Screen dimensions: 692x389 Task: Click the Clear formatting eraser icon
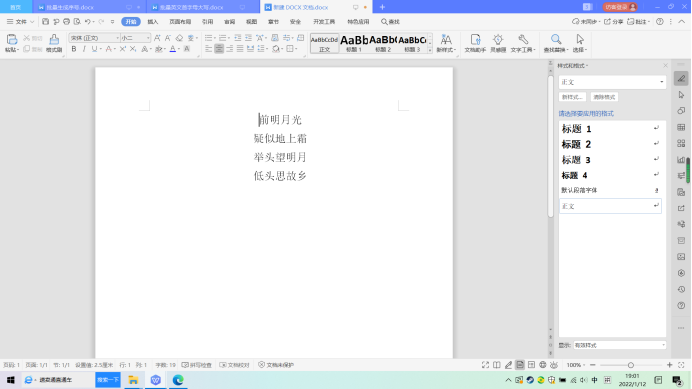pyautogui.click(x=179, y=38)
